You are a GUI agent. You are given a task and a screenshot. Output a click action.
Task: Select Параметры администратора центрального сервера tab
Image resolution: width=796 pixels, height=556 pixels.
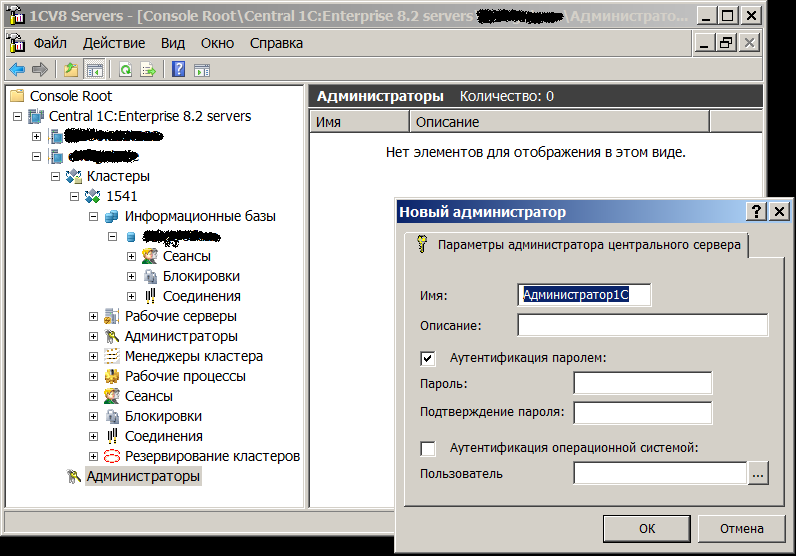(576, 245)
